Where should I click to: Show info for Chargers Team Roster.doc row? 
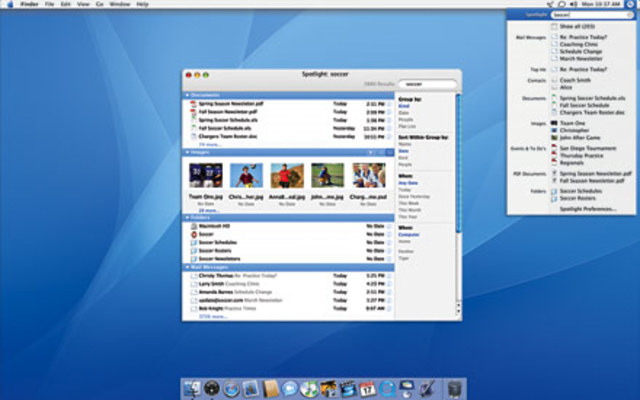click(389, 137)
